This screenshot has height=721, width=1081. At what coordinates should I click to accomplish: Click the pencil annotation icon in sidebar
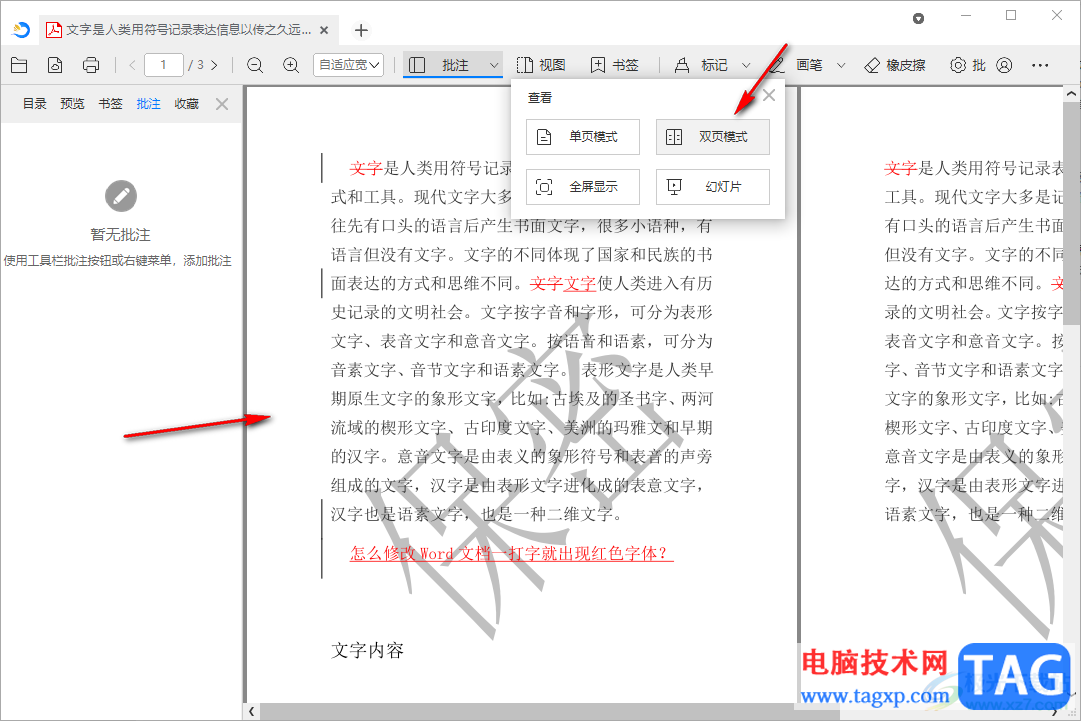coord(121,196)
